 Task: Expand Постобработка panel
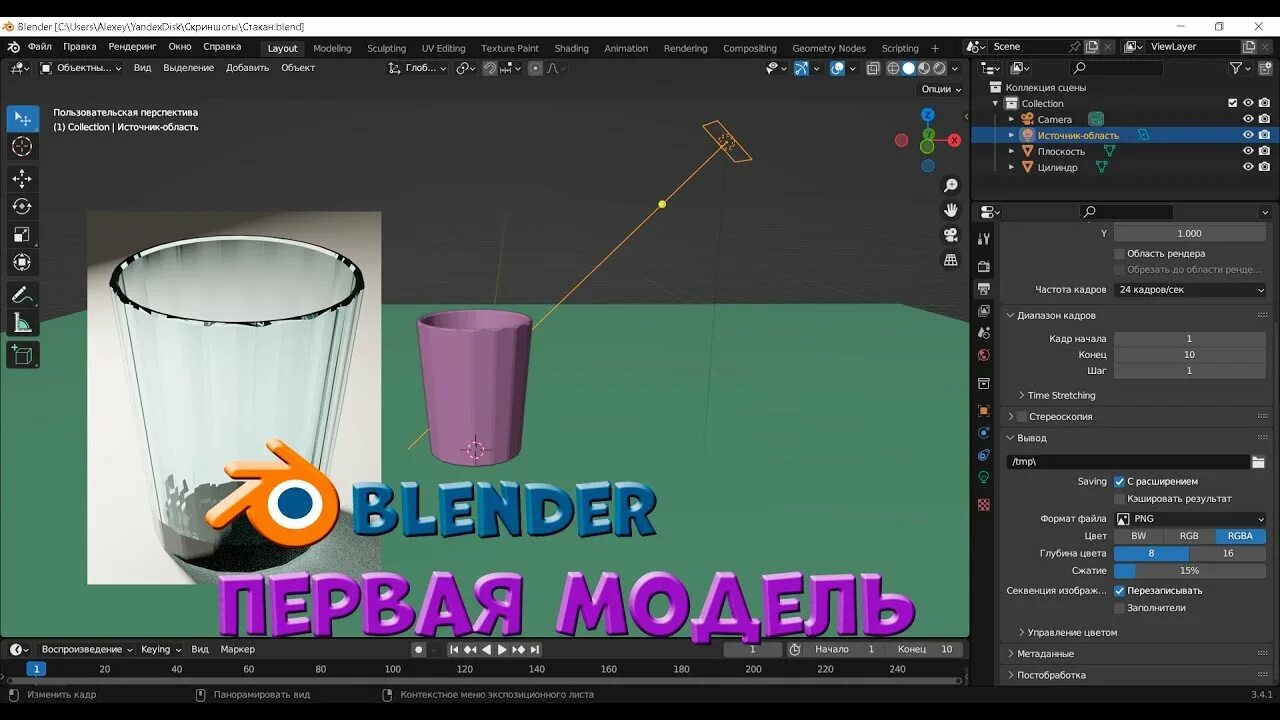click(x=1050, y=675)
